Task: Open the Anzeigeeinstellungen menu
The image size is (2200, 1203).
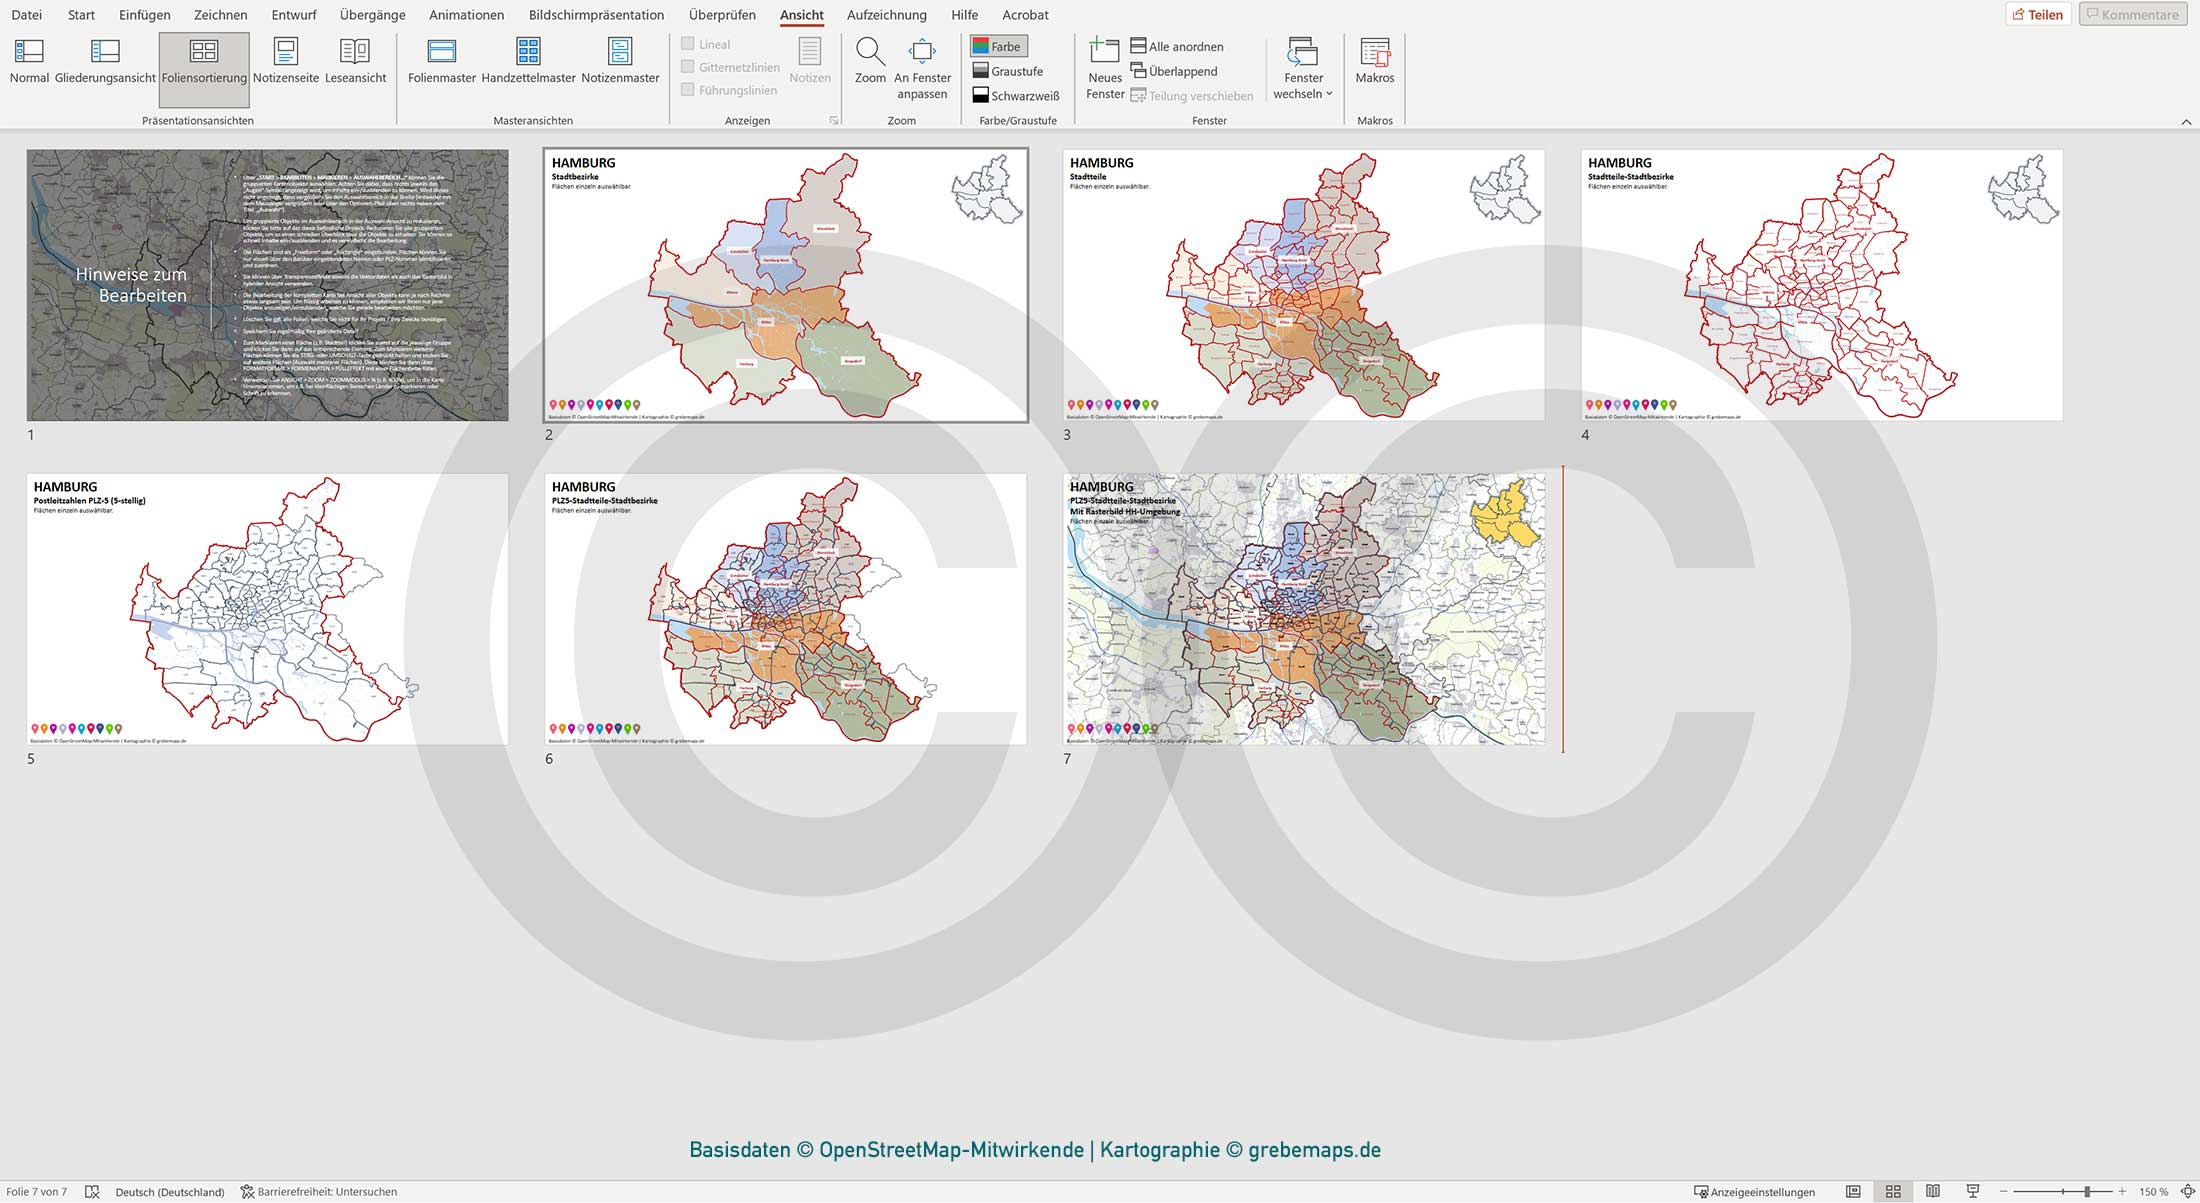Action: point(1755,1191)
